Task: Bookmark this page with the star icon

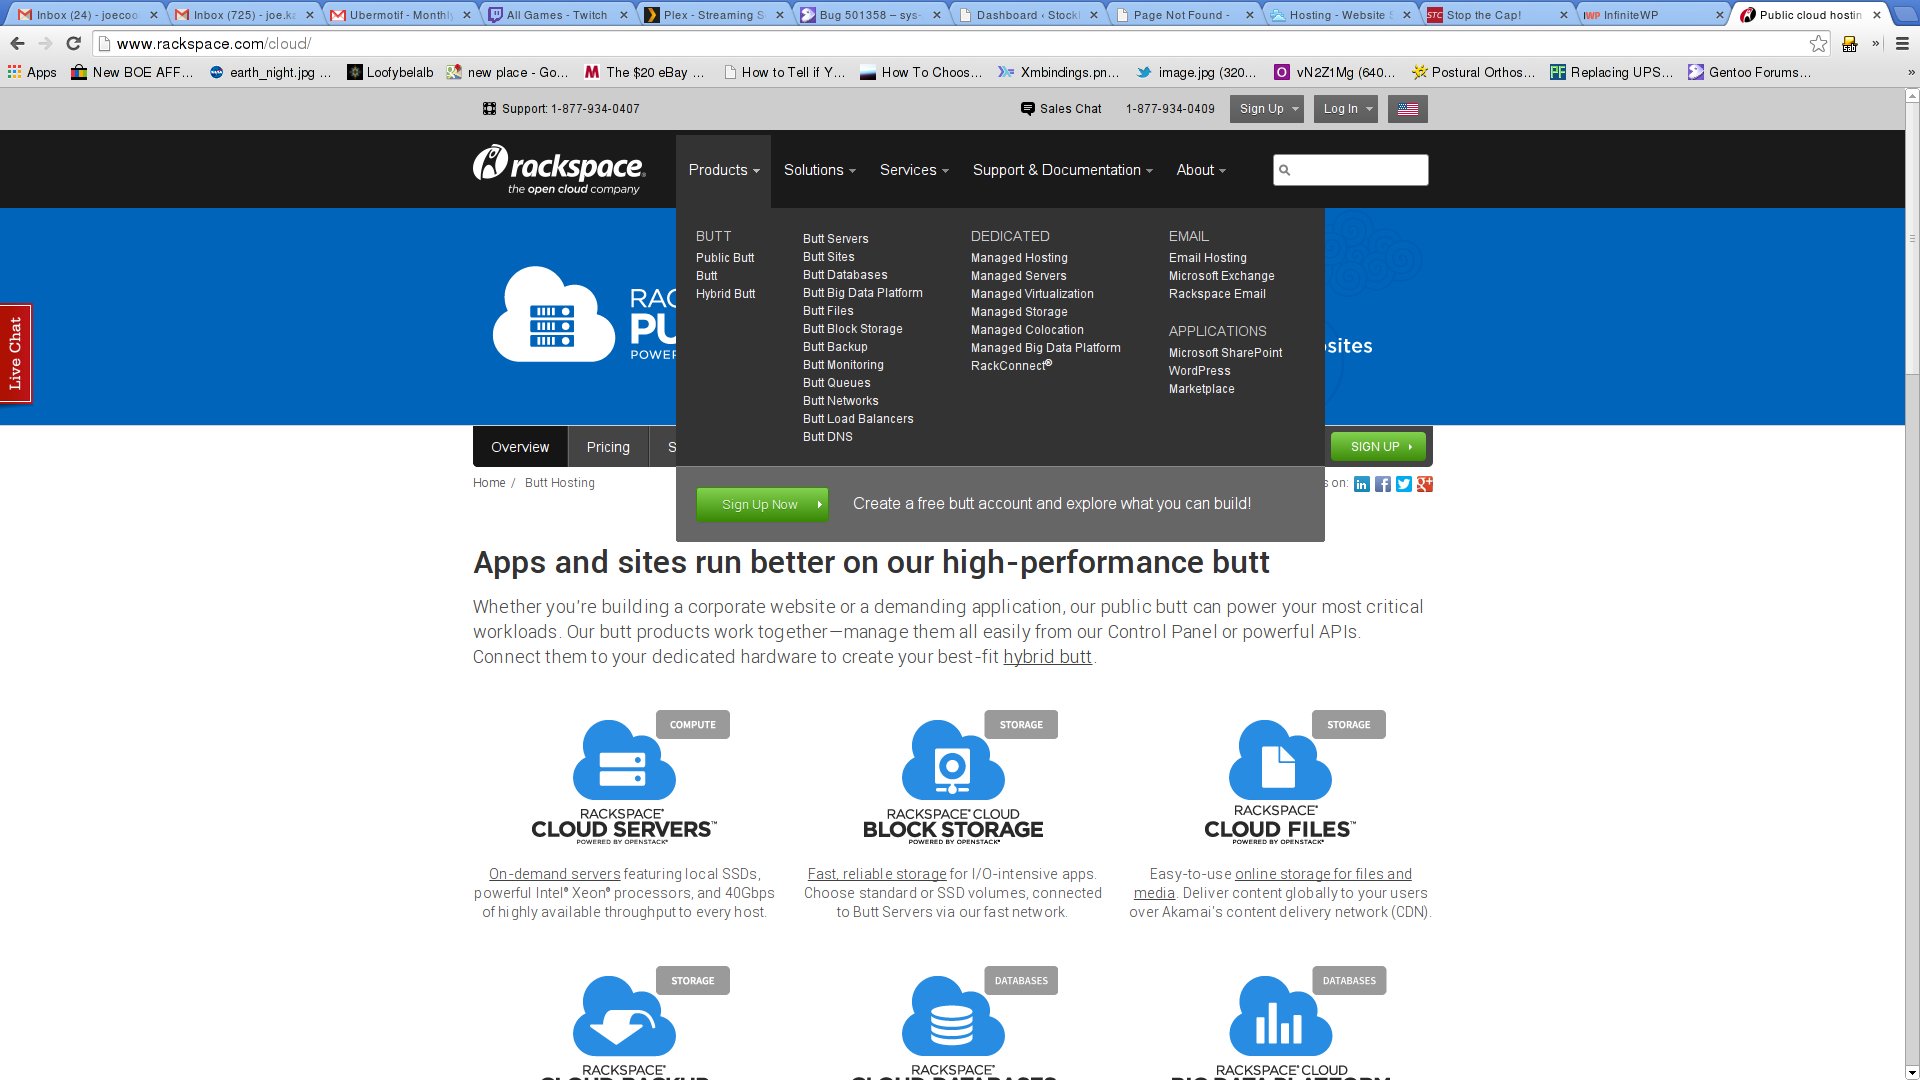Action: (x=1818, y=44)
